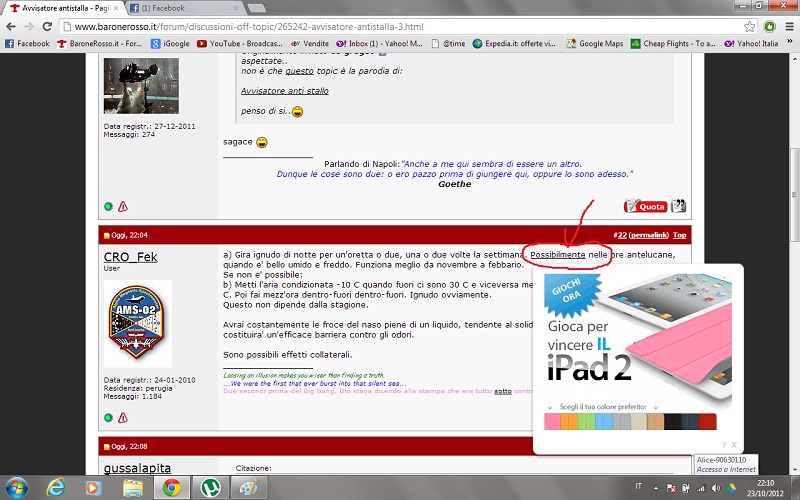Click the CRO_Fek AMS-02 avatar image
Screen dimensions: 800x500
pos(138,323)
